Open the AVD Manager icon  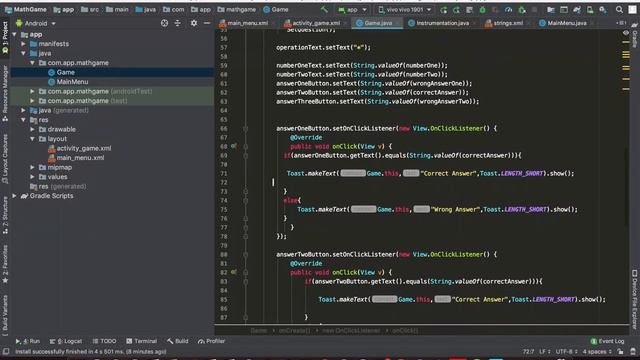click(590, 9)
